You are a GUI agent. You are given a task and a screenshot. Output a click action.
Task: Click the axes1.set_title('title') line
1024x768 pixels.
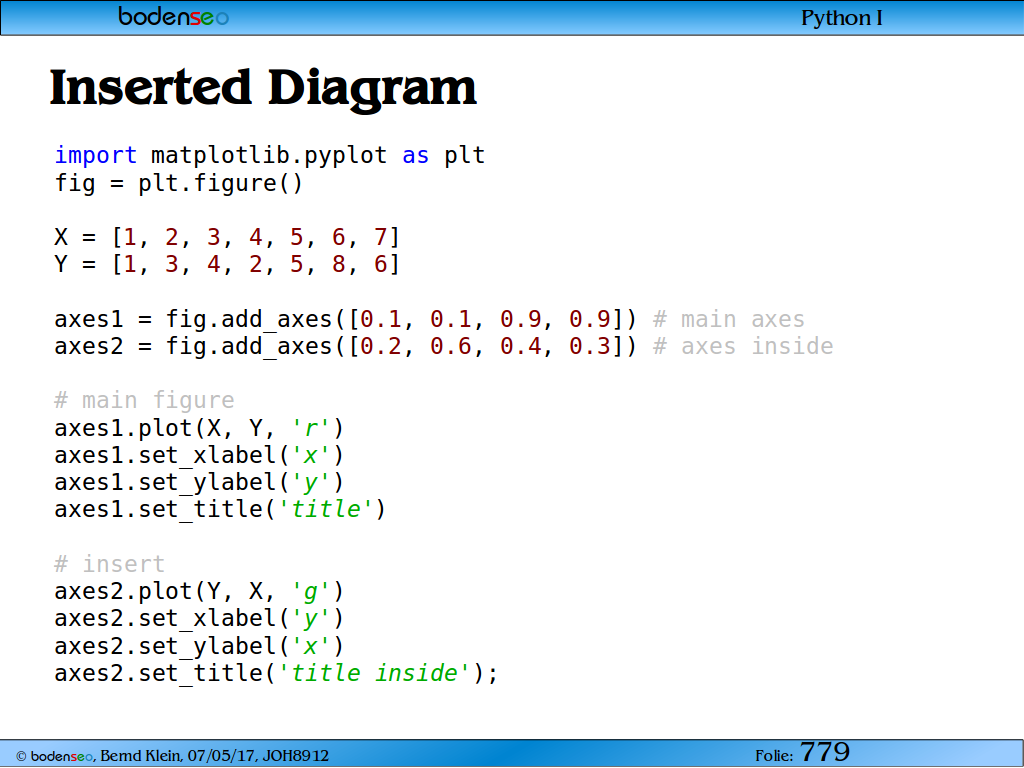[x=220, y=509]
